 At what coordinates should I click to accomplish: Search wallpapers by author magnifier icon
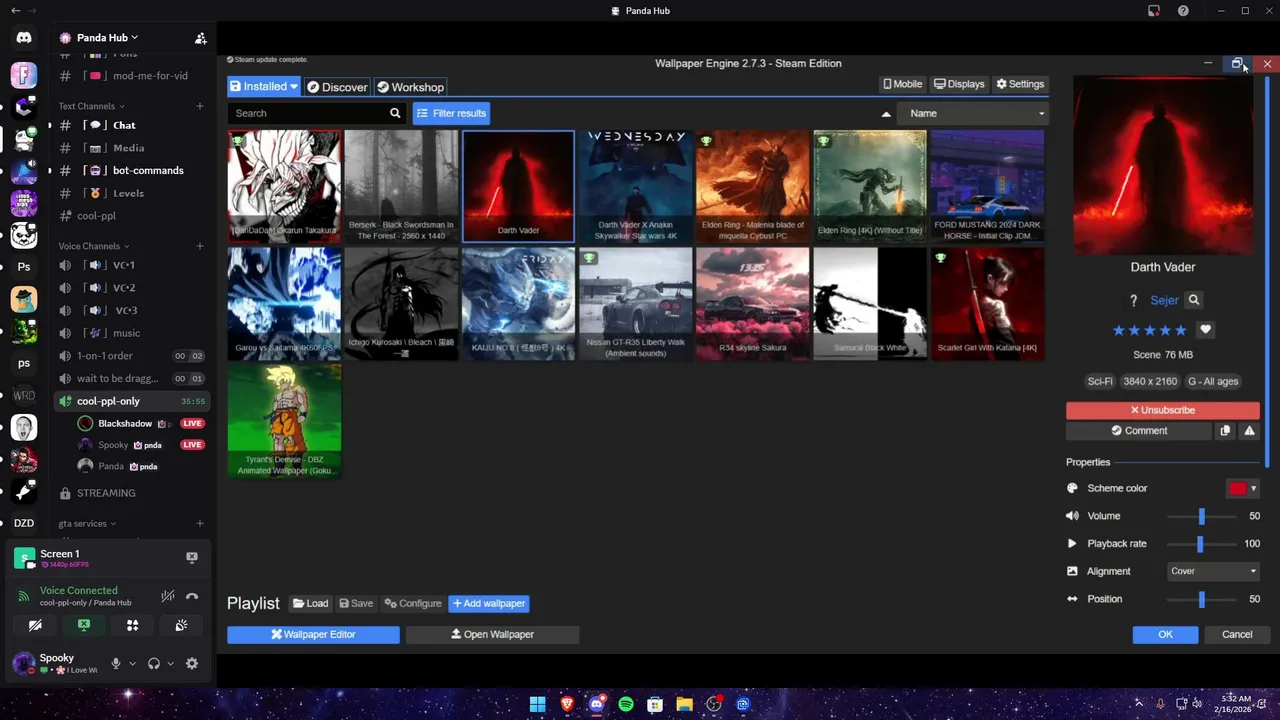click(1194, 300)
